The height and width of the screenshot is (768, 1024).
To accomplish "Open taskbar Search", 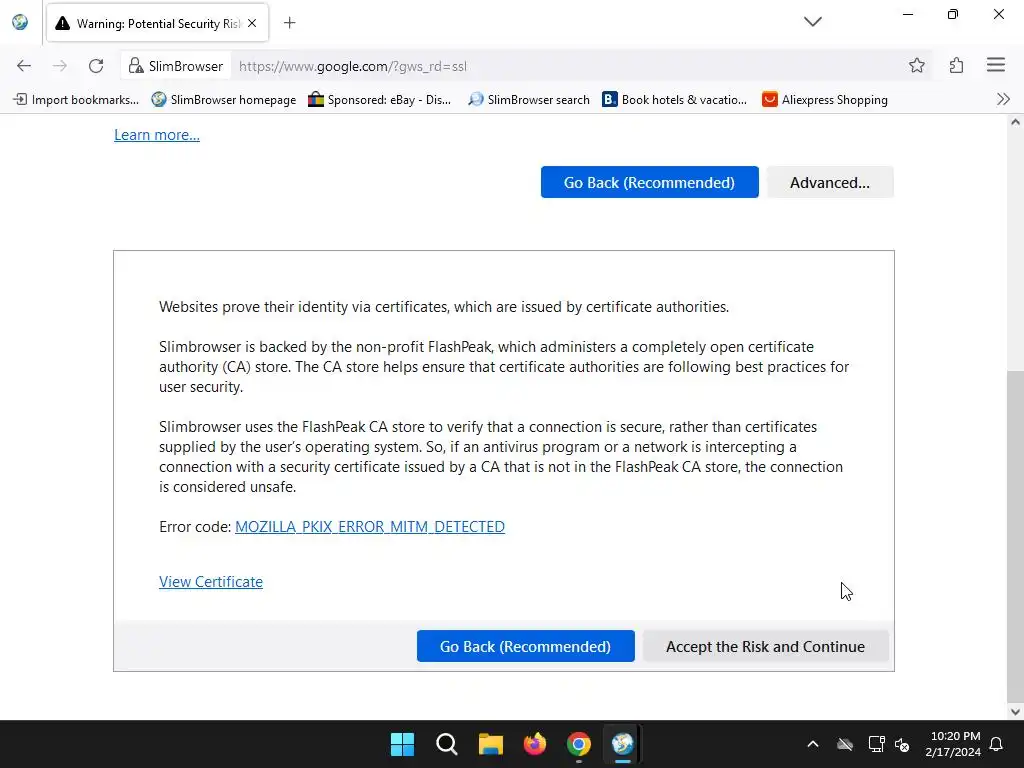I will point(447,744).
